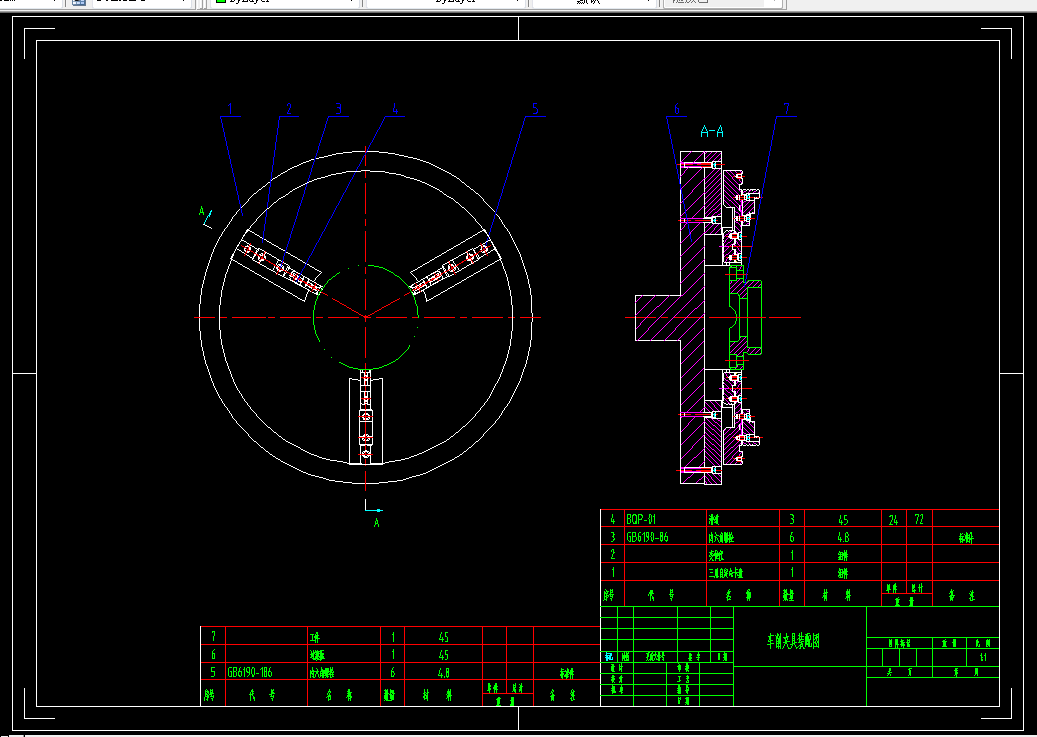The height and width of the screenshot is (737, 1037).
Task: Click value 4.8 in the GB6190-186 row
Action: tap(443, 673)
